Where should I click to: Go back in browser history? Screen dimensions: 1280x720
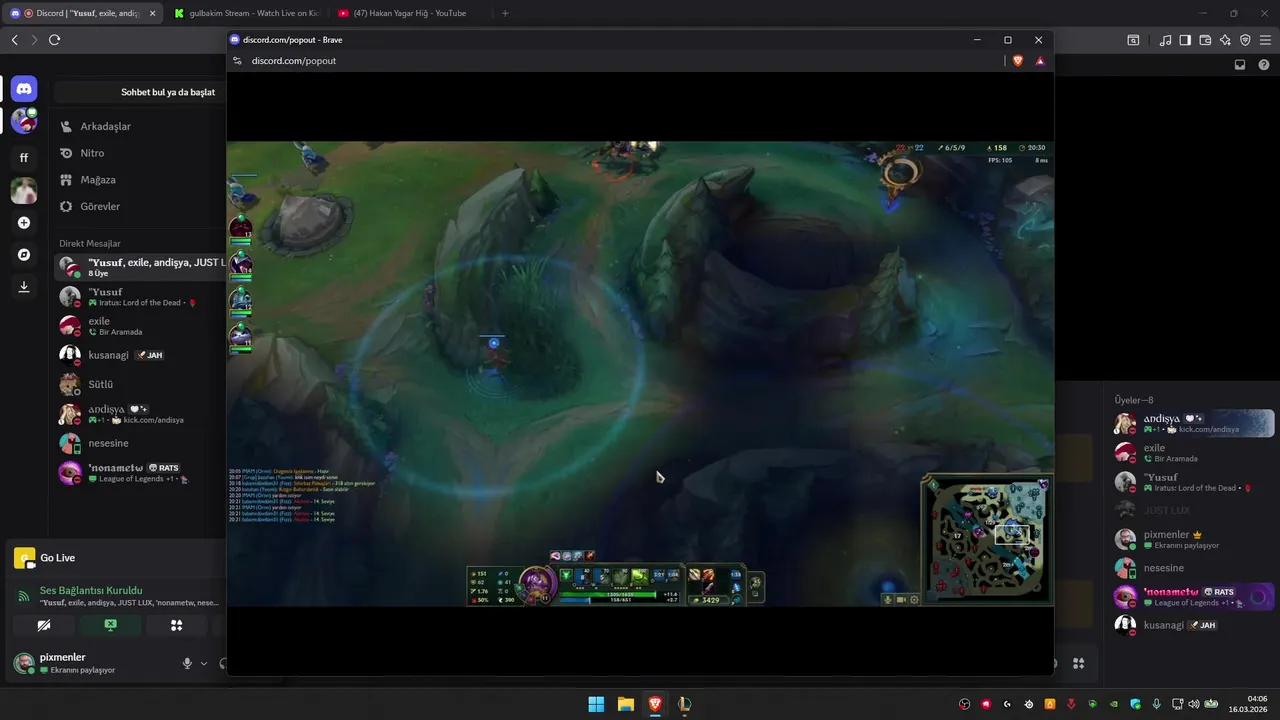(14, 40)
